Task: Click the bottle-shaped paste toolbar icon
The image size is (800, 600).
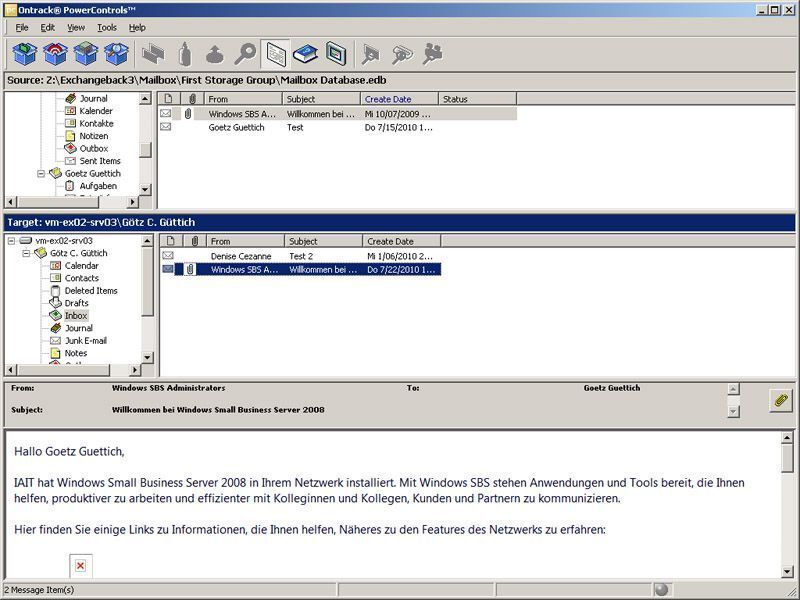Action: coord(185,55)
